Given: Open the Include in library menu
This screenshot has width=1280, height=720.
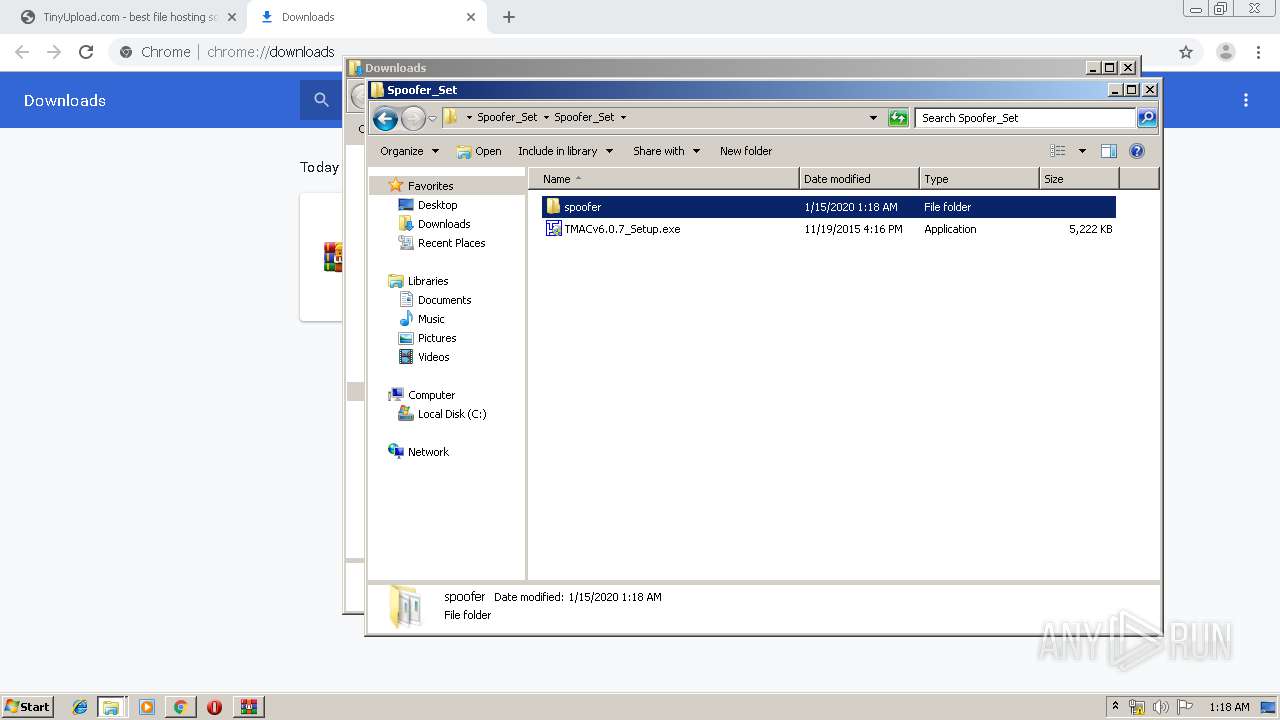Looking at the screenshot, I should tap(565, 151).
